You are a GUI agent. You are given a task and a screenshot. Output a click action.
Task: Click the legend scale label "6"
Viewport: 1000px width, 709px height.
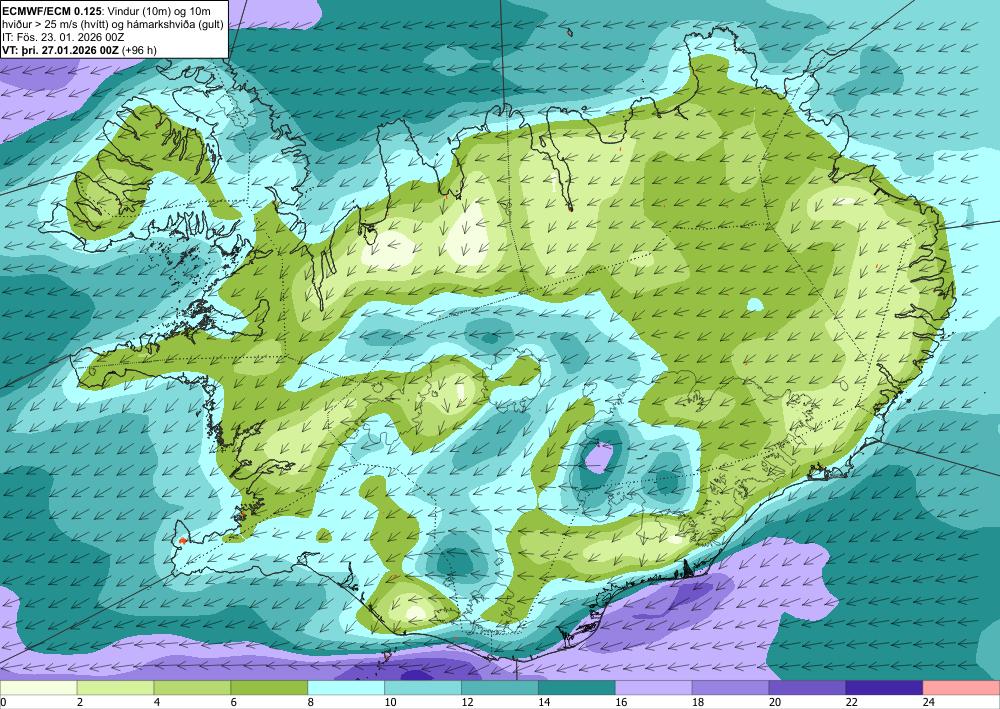234,703
